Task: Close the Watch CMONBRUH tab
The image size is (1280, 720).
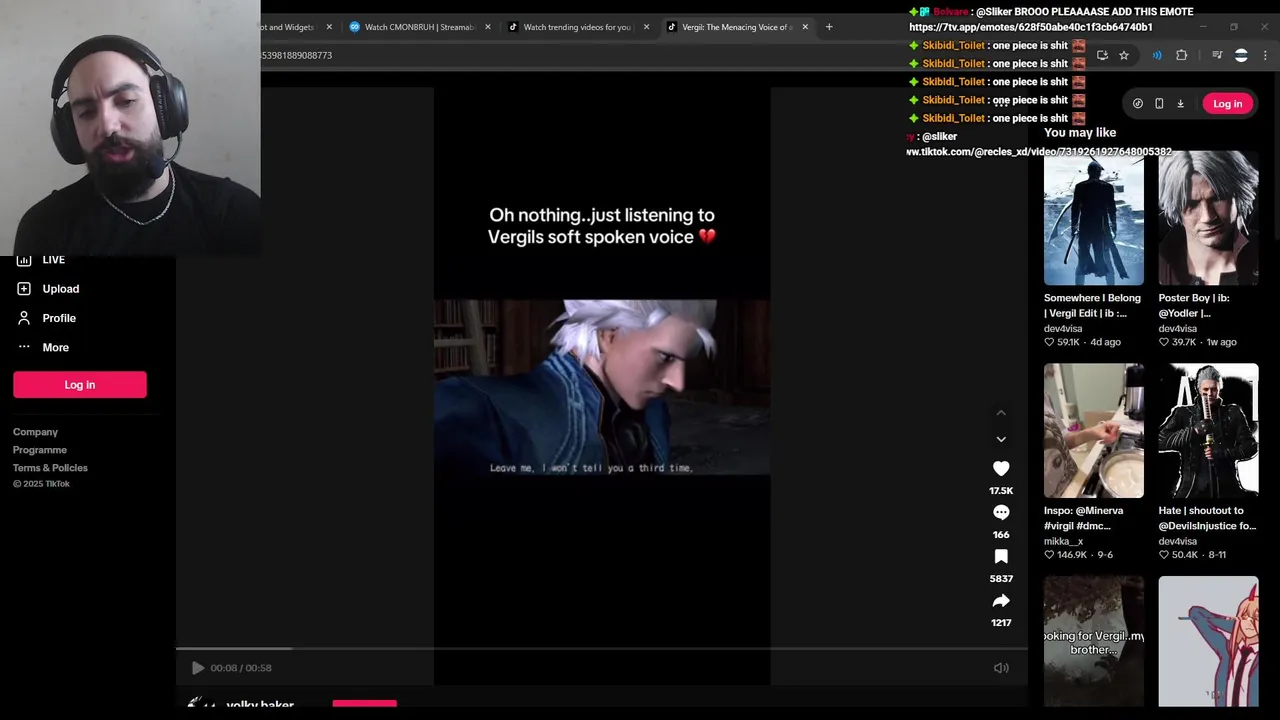Action: tap(488, 27)
